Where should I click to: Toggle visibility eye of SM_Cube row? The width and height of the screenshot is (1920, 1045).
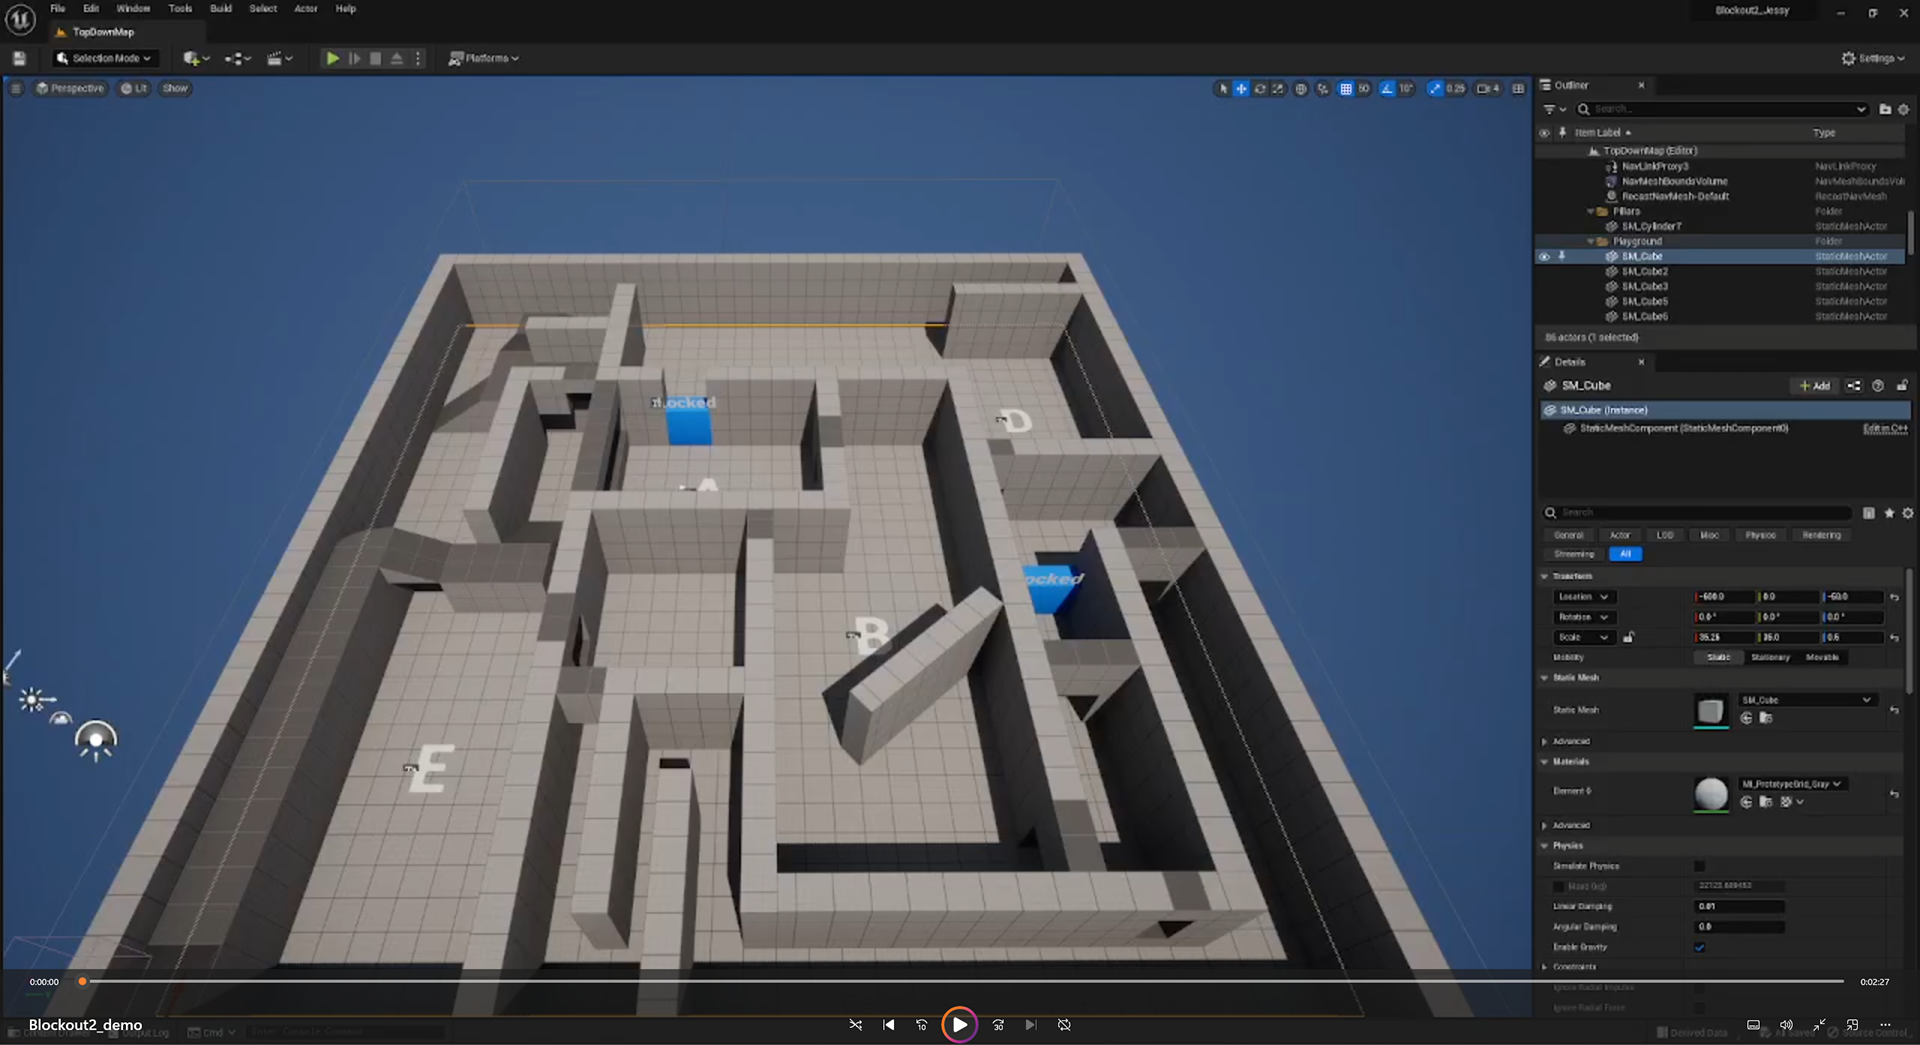[x=1544, y=257]
